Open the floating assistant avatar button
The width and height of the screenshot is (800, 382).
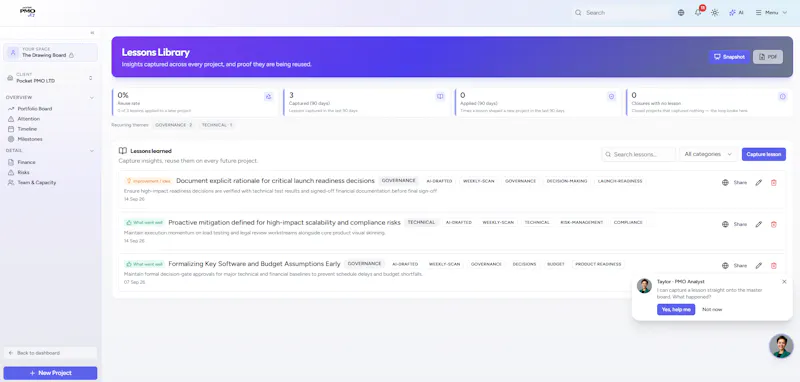click(x=781, y=346)
